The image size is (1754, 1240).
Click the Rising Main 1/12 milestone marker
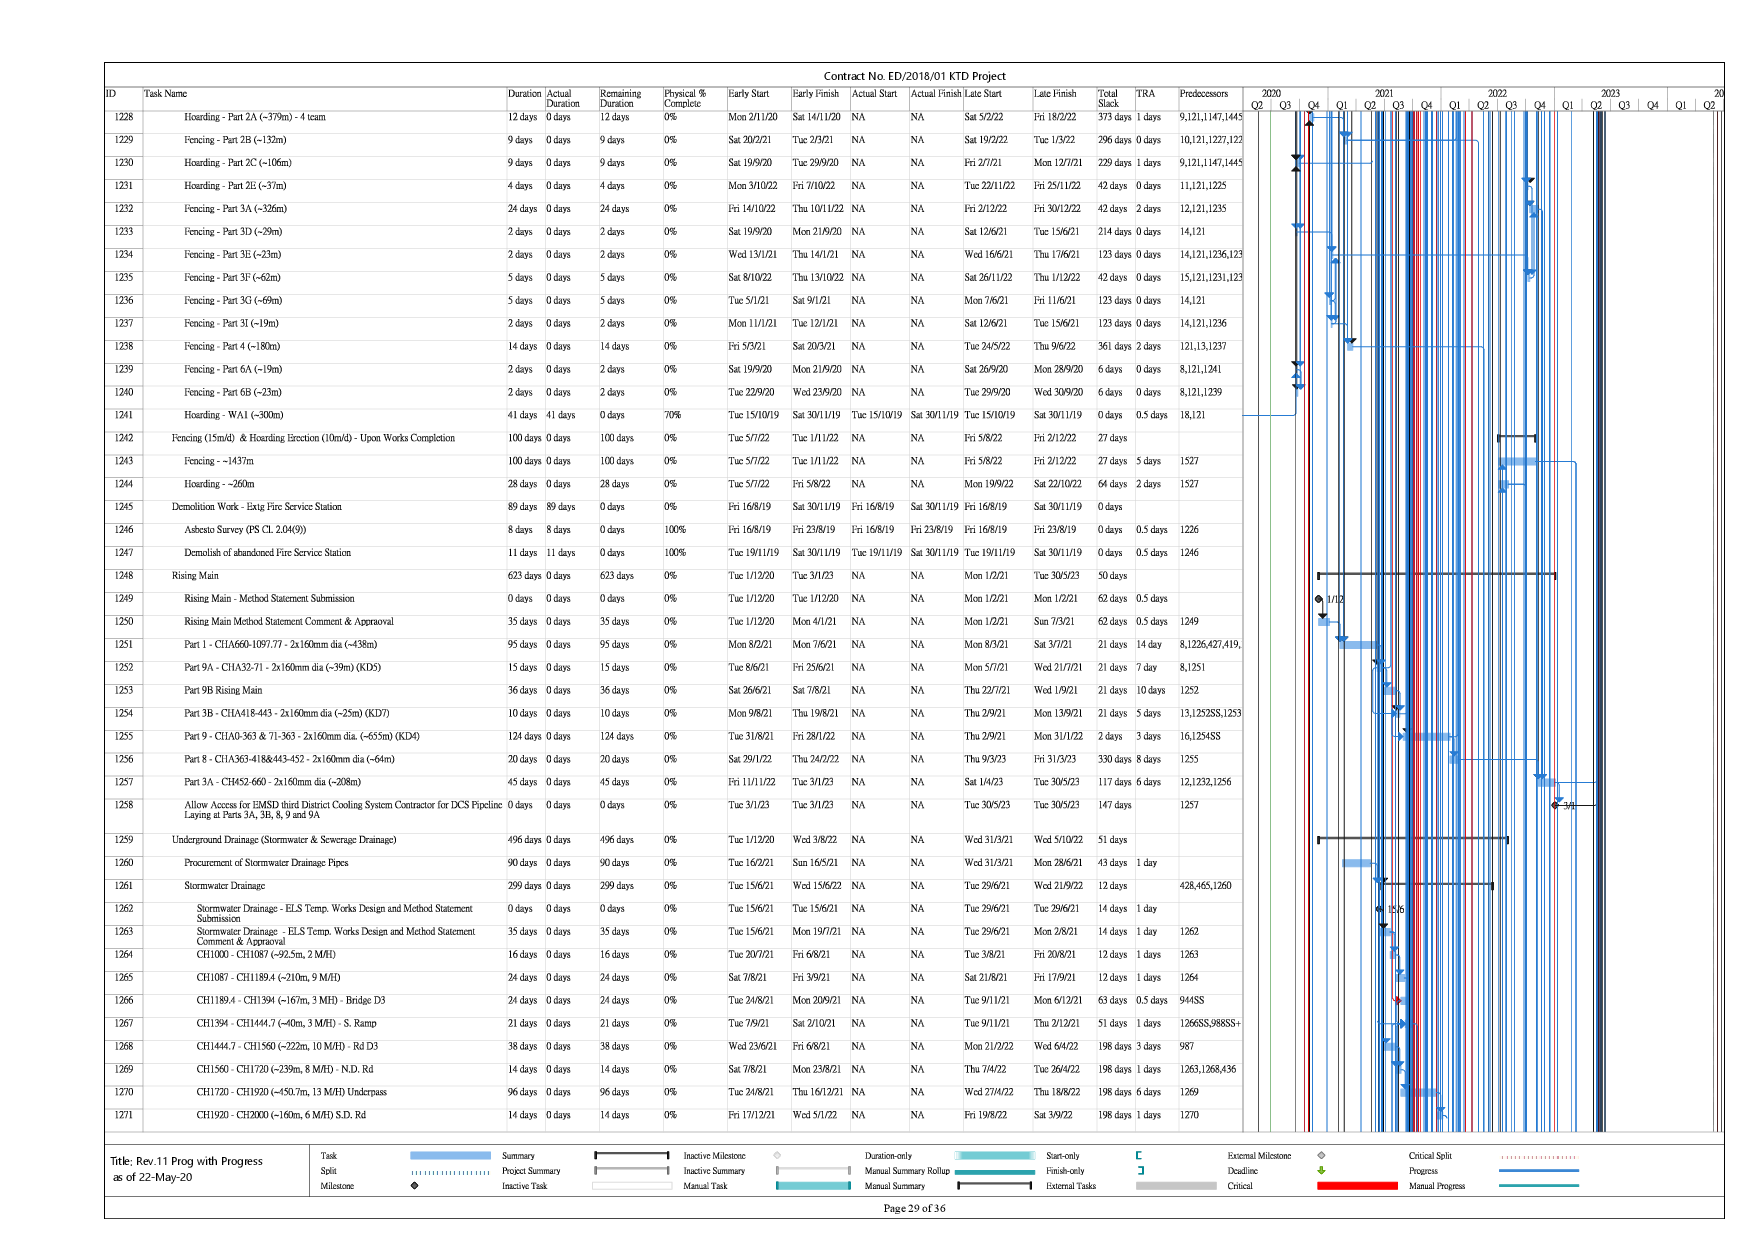point(1319,599)
